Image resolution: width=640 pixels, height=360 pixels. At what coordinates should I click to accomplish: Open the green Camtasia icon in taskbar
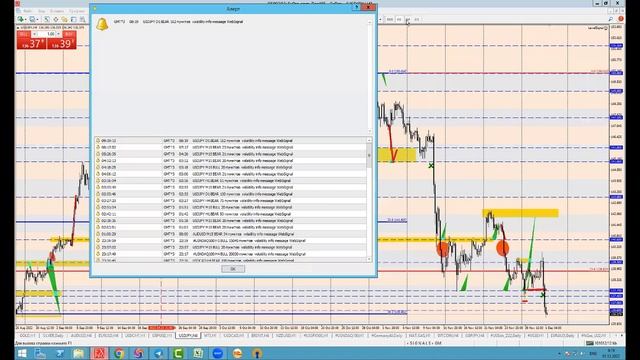(178, 353)
